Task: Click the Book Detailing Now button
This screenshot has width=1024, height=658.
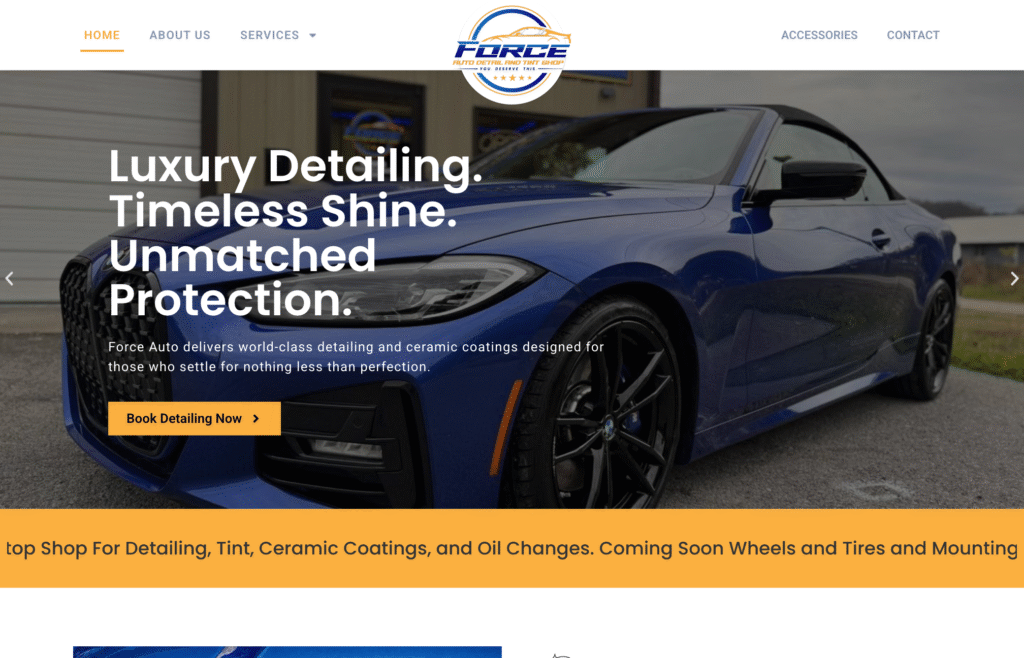Action: (194, 418)
